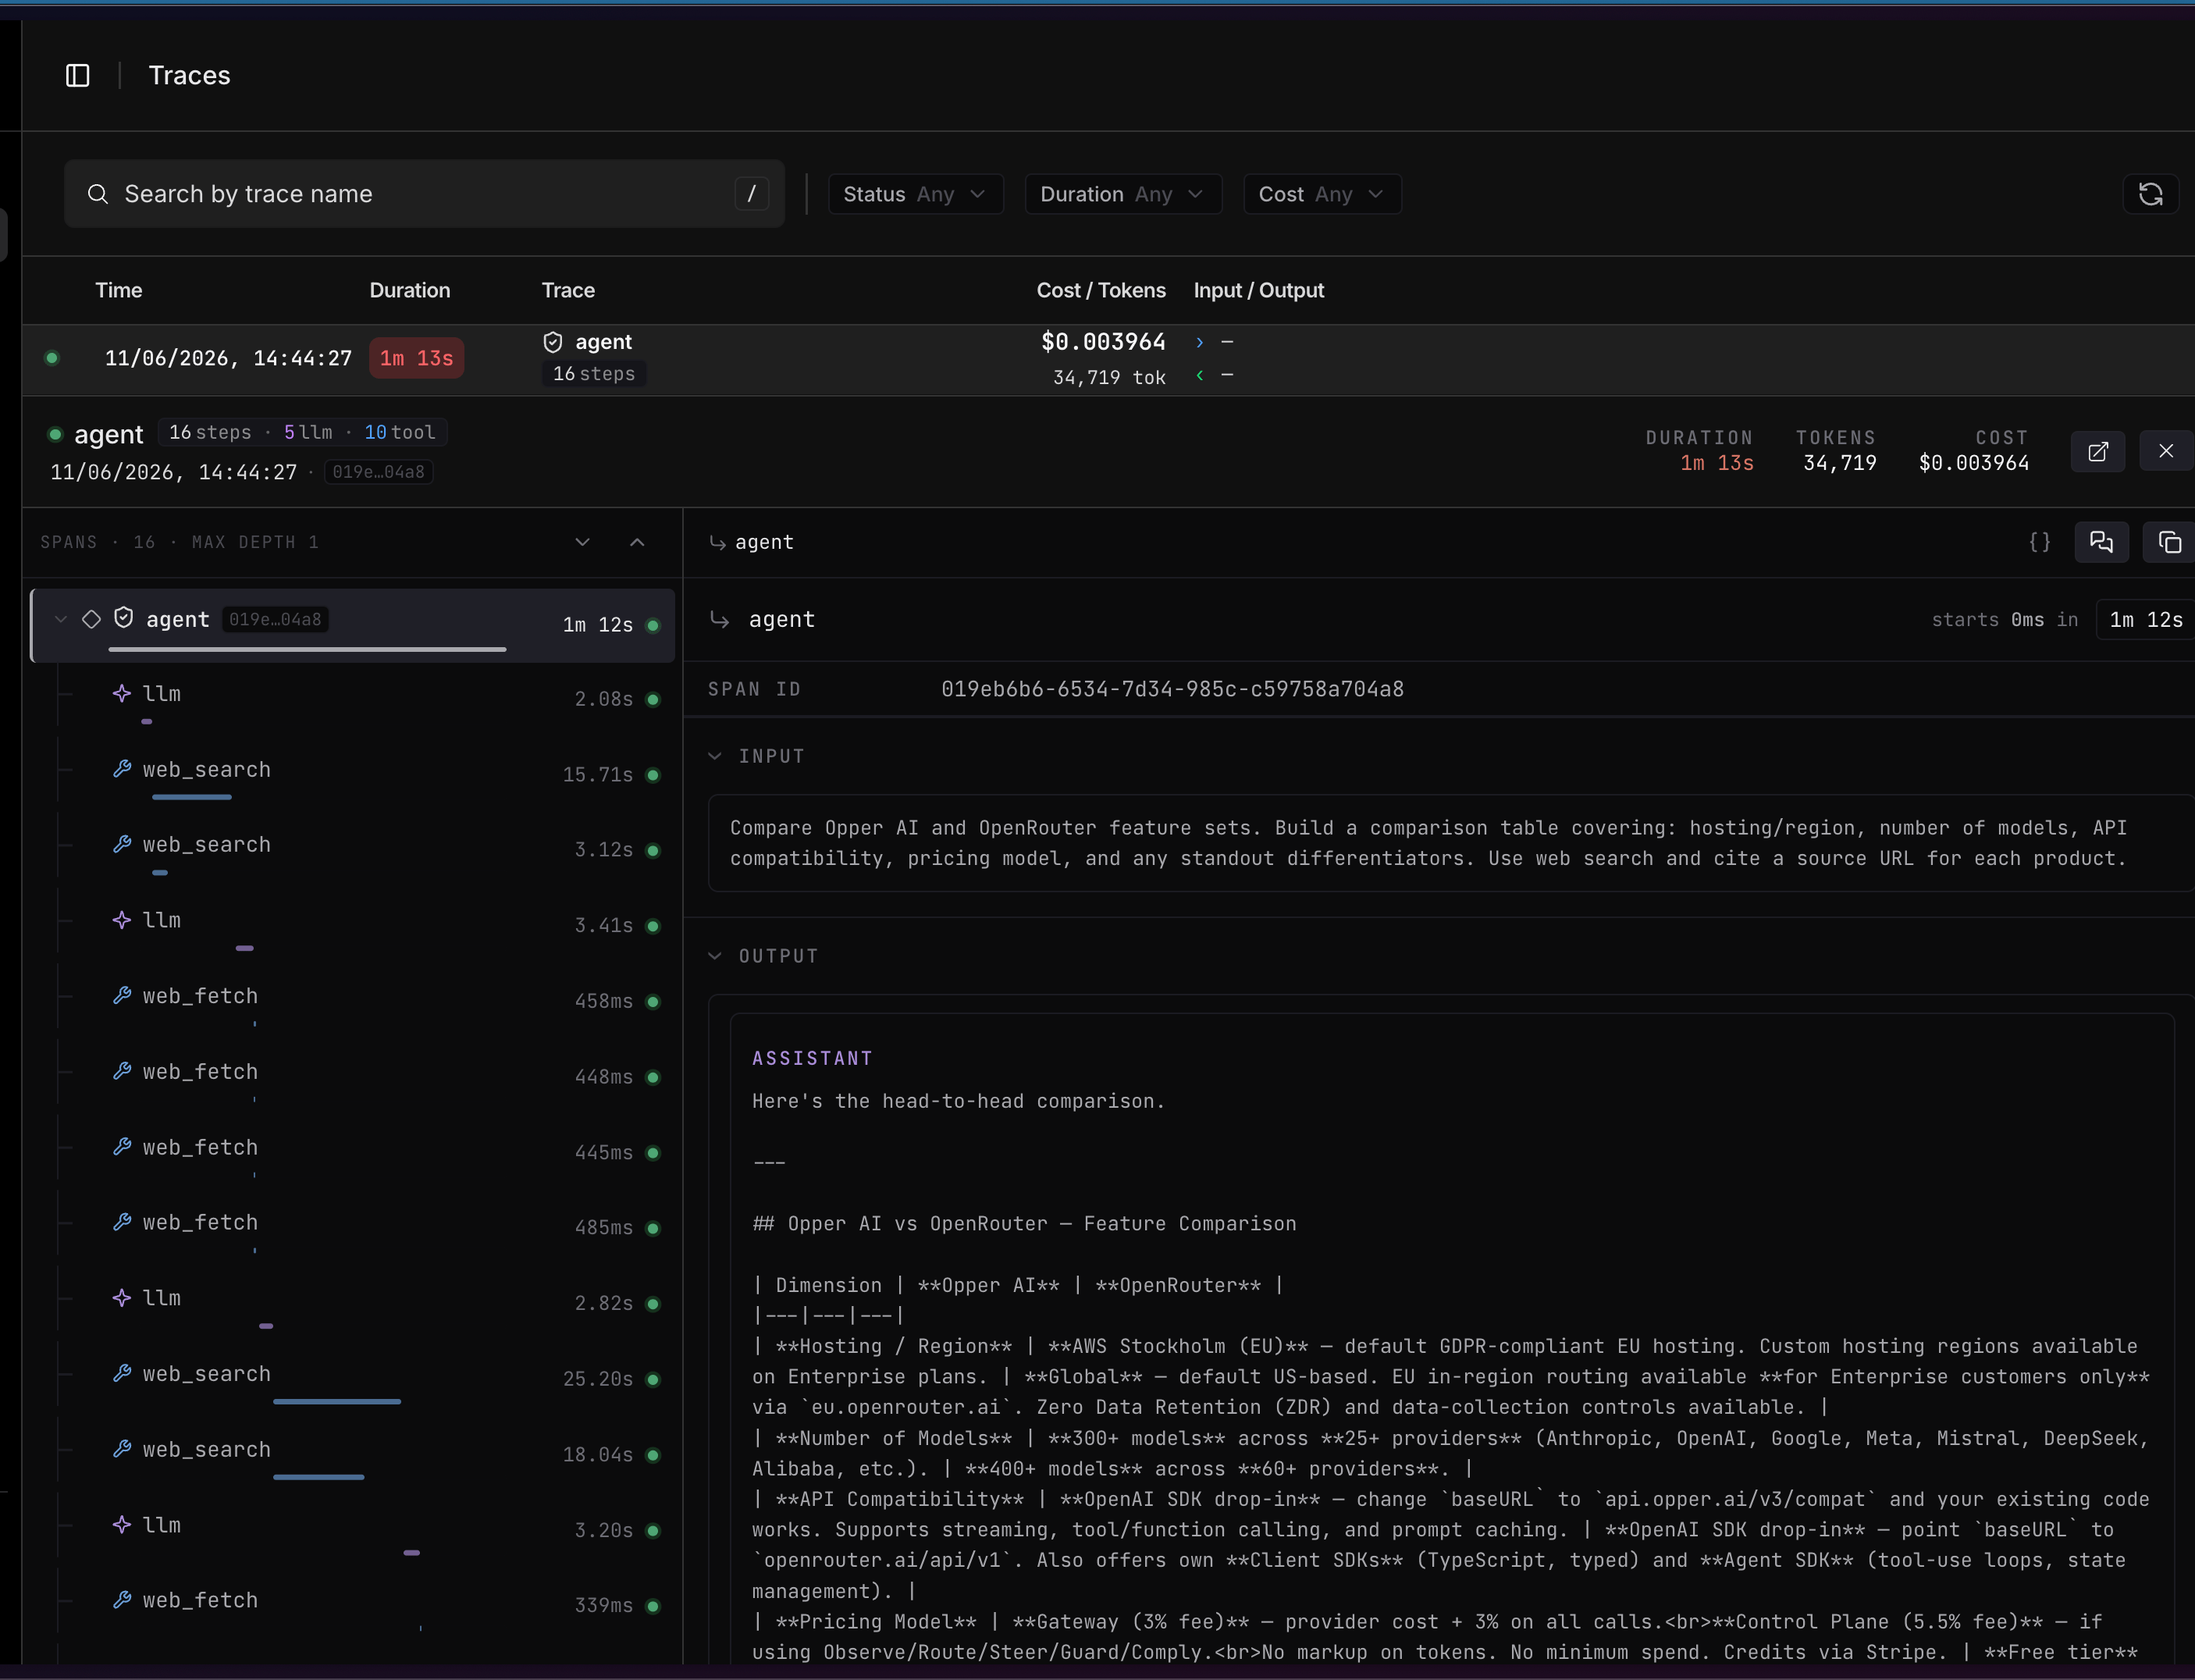This screenshot has height=1680, width=2195.
Task: Click the sparkle icon of the 2.82s llm span
Action: 122,1298
